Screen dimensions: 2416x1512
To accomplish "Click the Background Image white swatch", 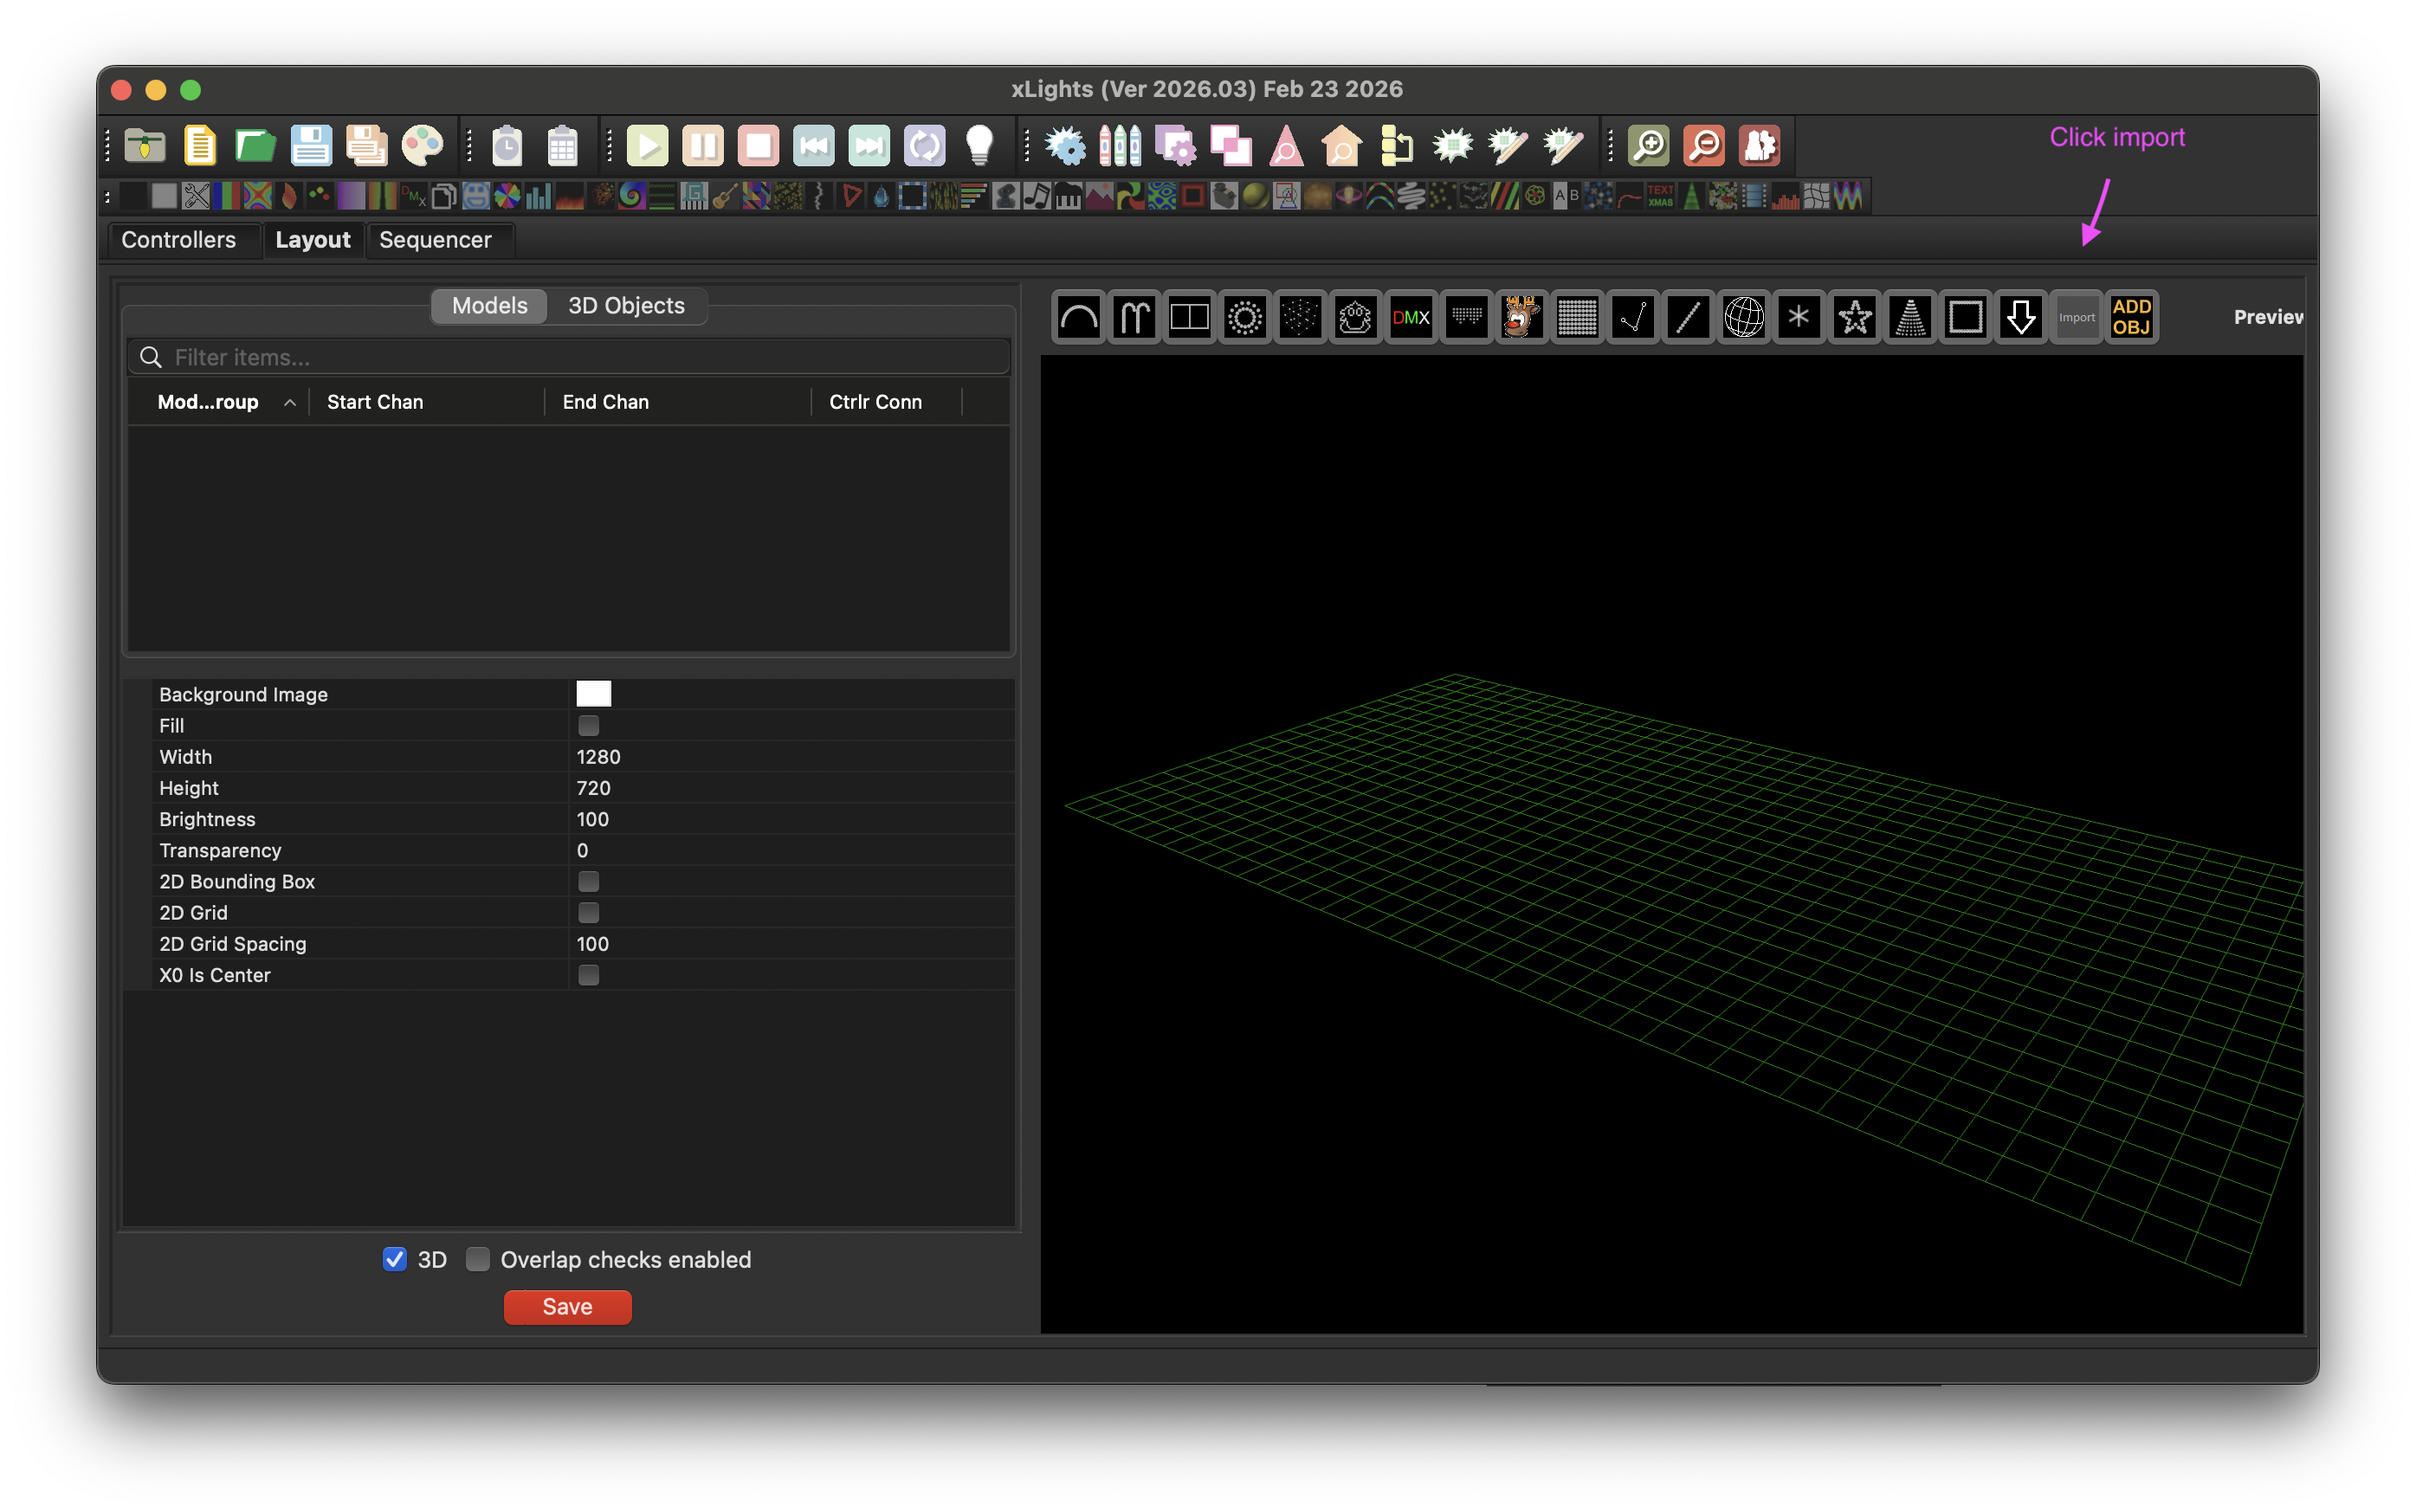I will pos(593,694).
